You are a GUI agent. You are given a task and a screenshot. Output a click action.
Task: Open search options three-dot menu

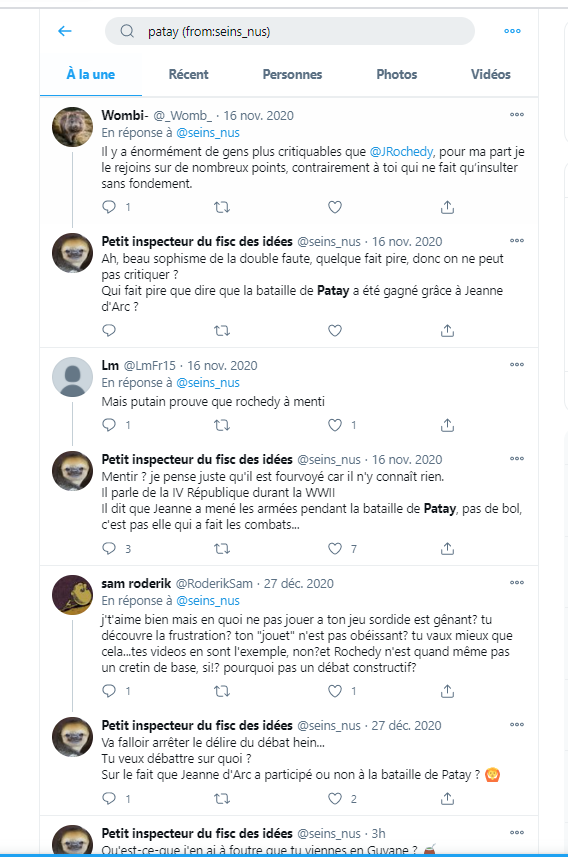(512, 31)
